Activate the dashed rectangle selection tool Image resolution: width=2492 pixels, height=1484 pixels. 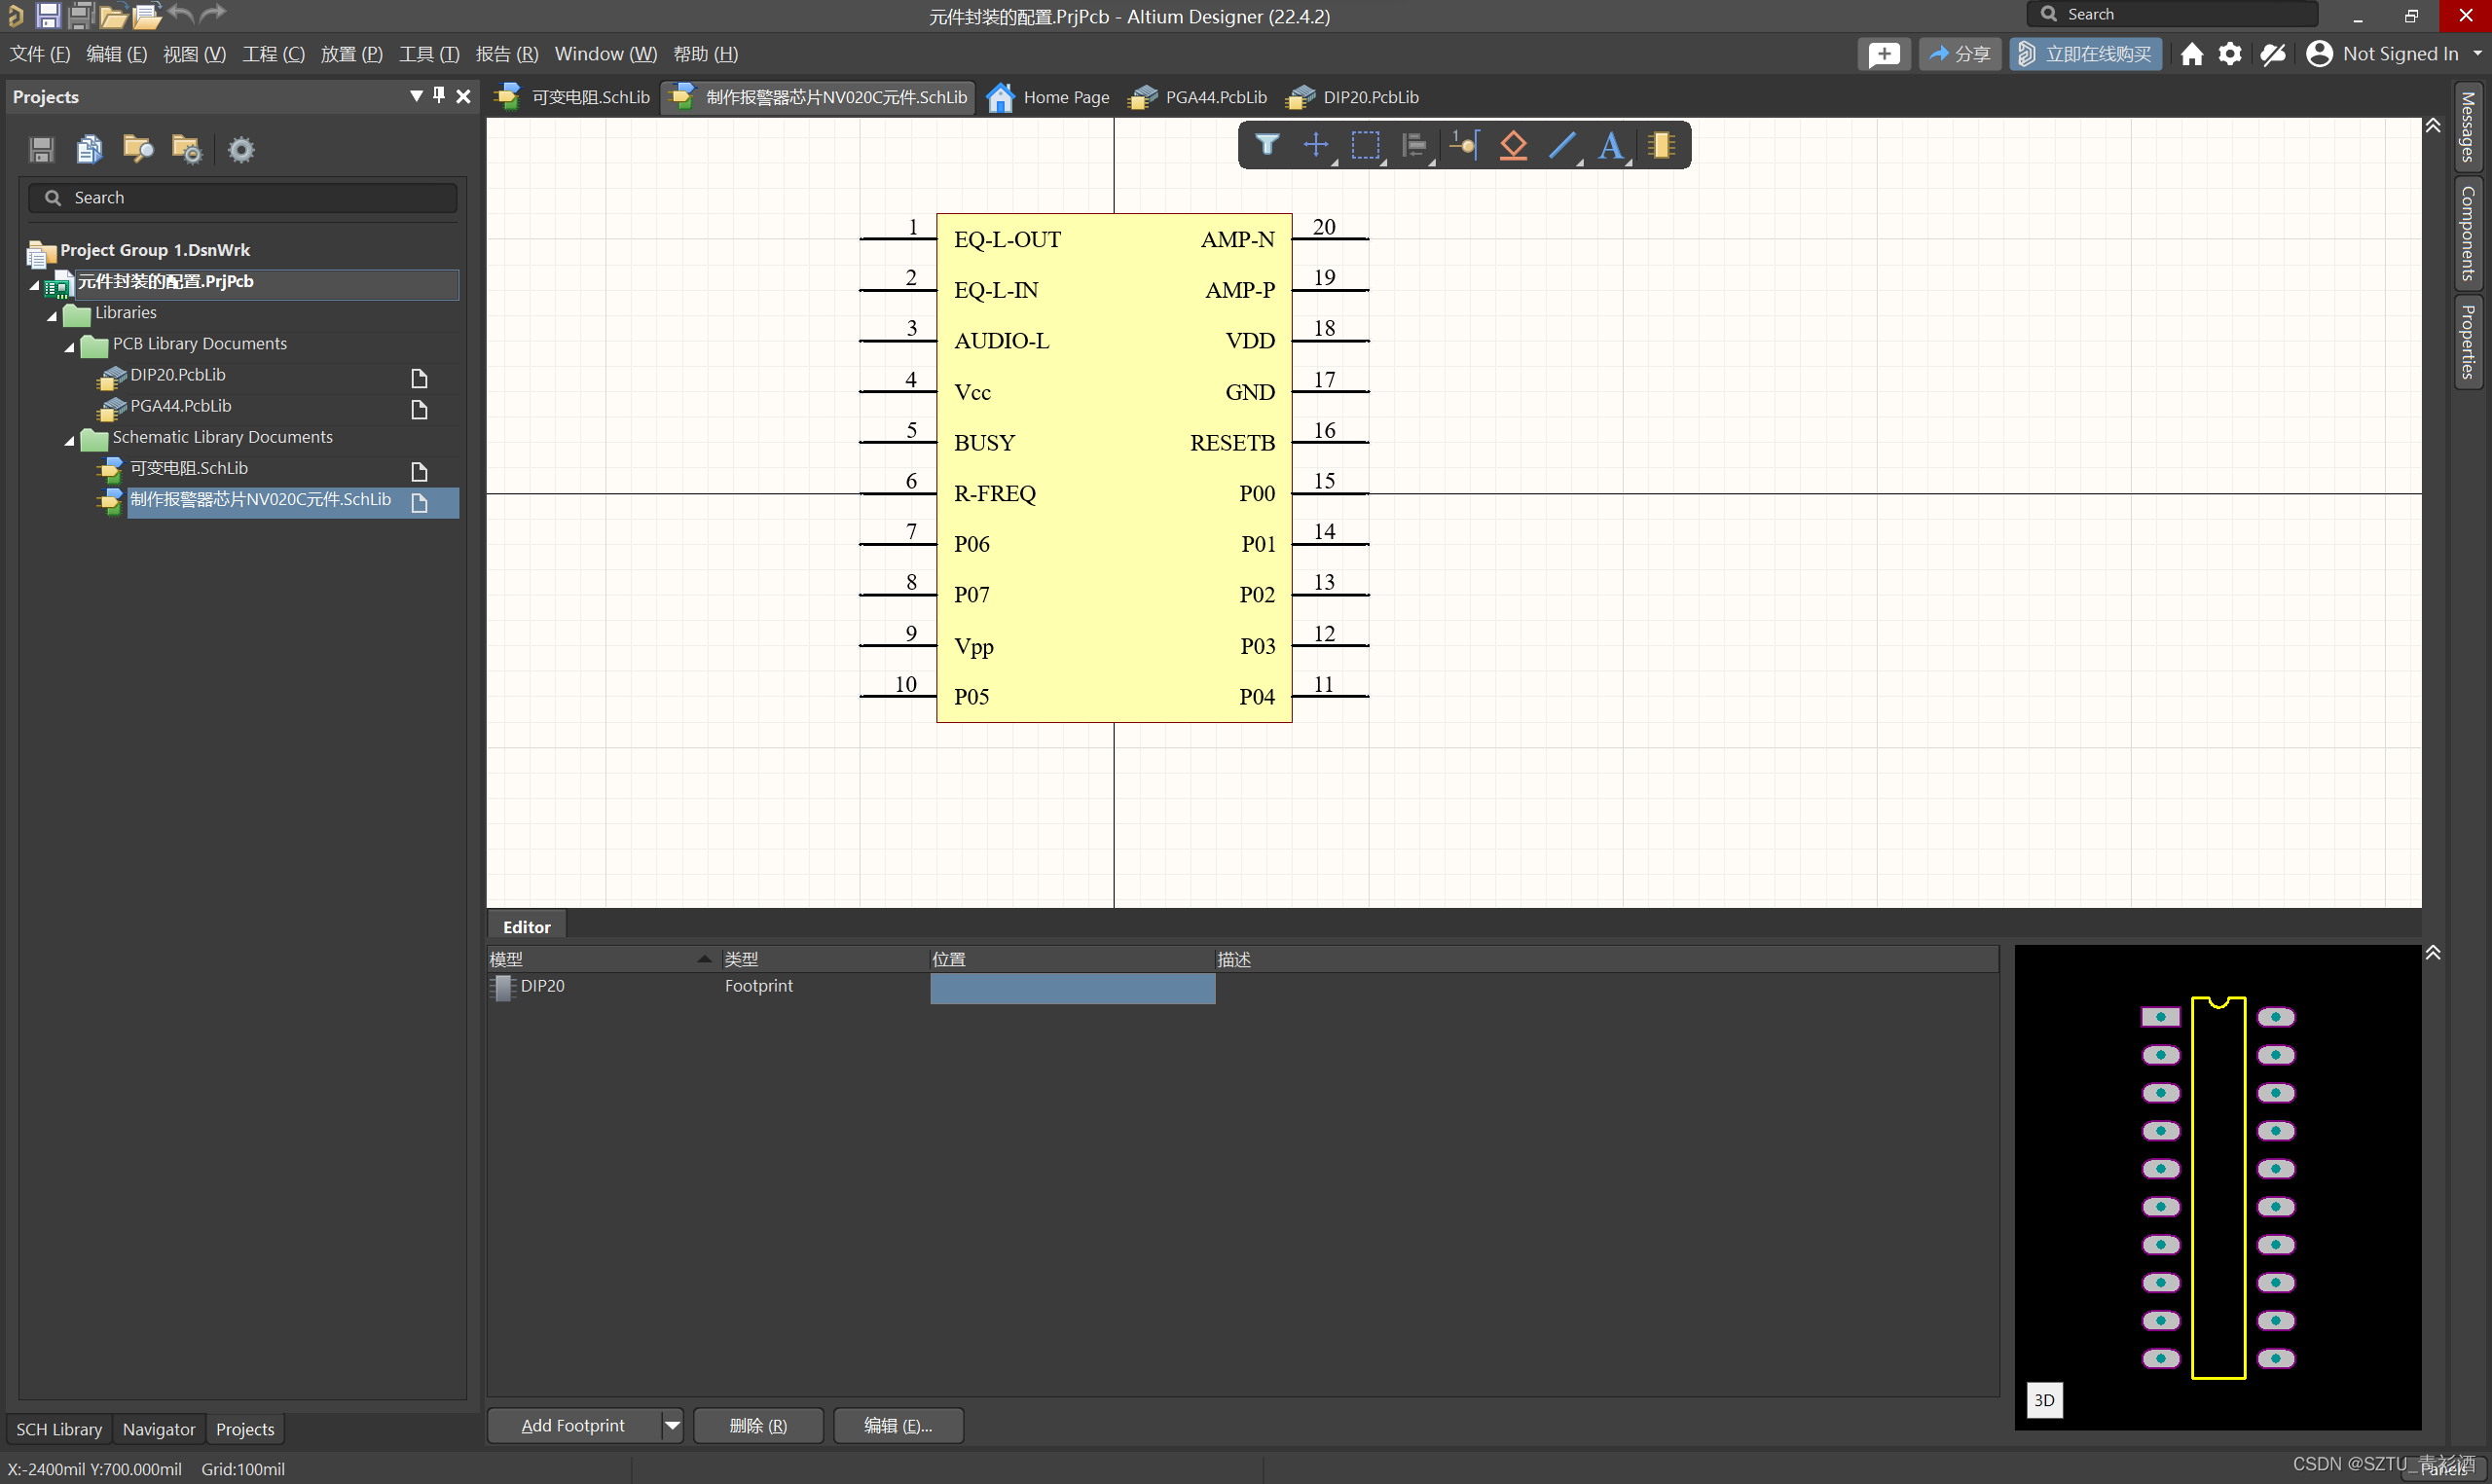click(x=1365, y=146)
